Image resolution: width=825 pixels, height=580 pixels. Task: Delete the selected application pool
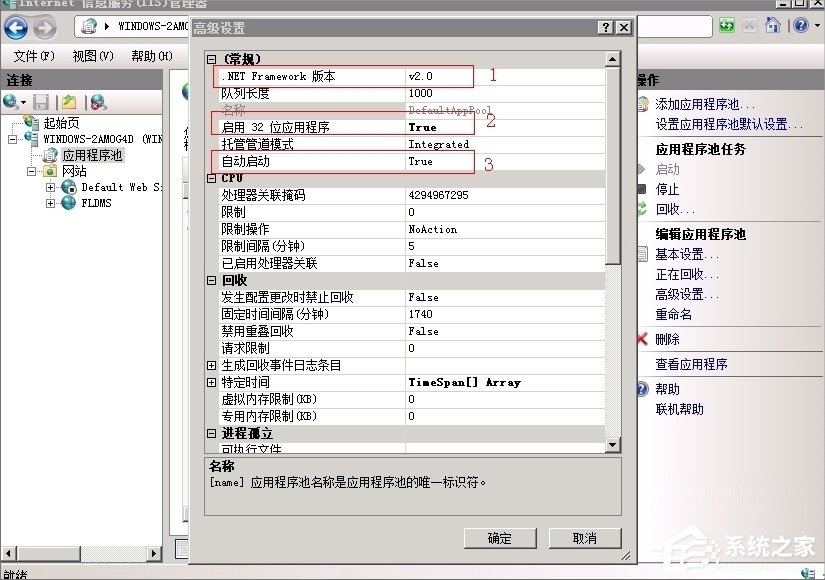click(x=667, y=338)
